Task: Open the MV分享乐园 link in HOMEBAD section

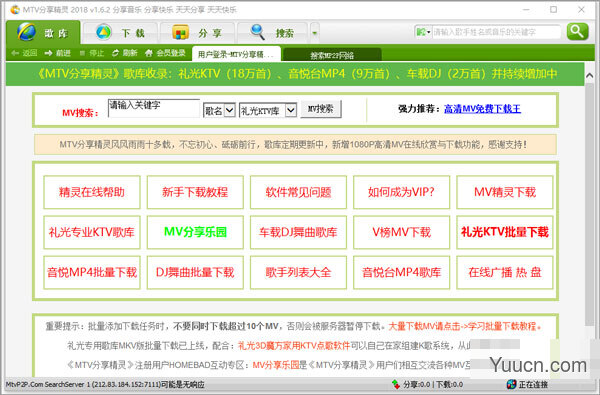Action: 276,365
